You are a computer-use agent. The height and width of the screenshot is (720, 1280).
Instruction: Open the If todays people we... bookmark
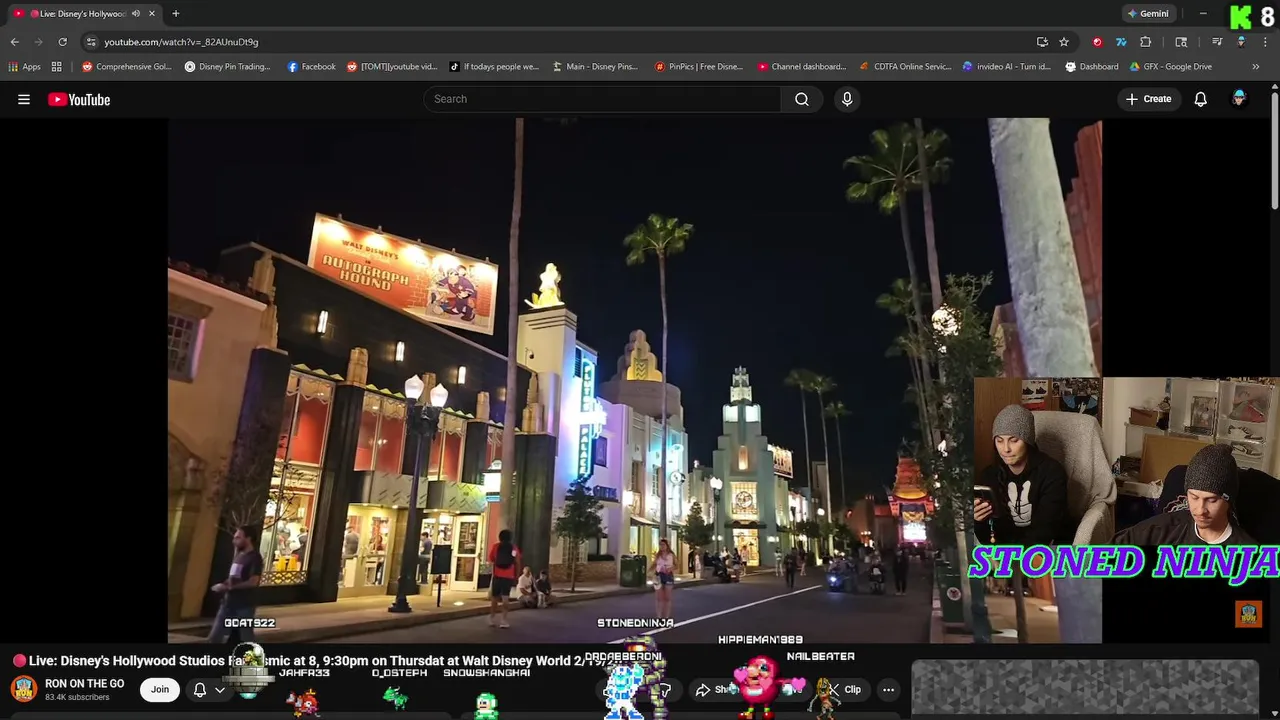pos(494,67)
